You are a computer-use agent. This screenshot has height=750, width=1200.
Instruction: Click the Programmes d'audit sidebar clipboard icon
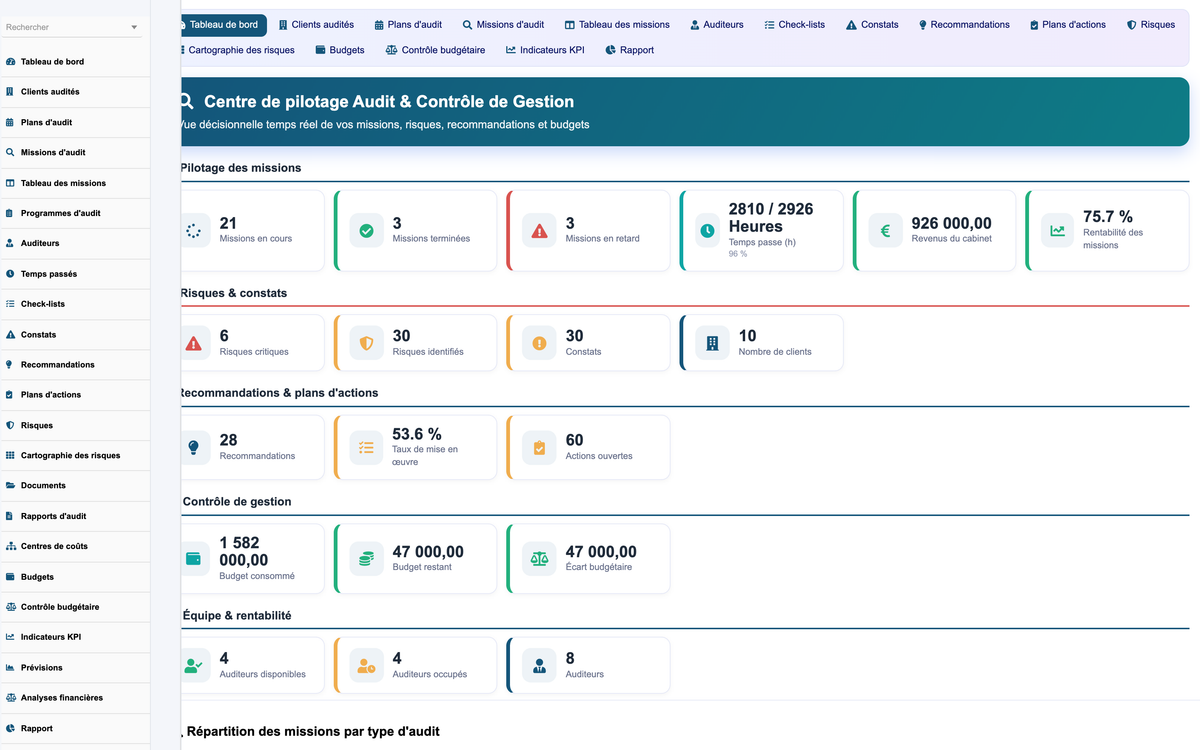tap(10, 213)
